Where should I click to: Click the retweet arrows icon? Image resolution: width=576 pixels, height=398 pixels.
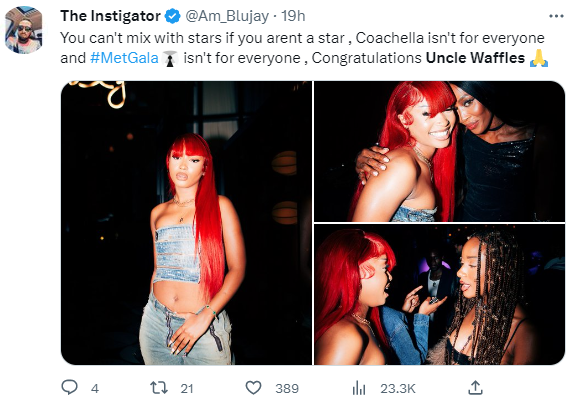(x=159, y=387)
